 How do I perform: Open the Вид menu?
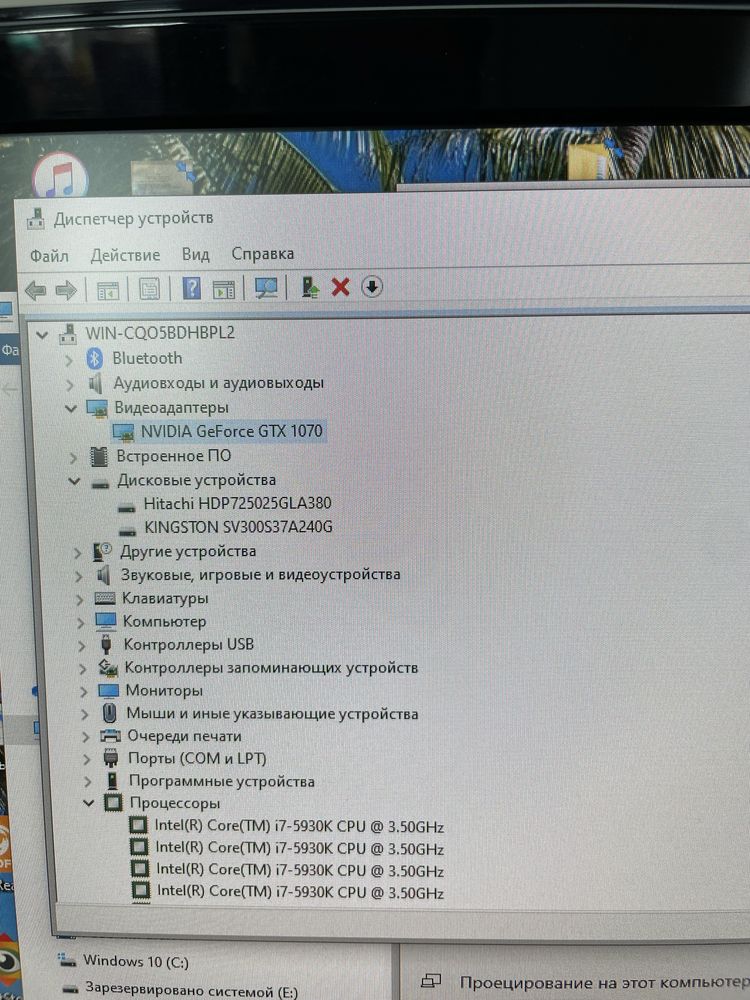tap(195, 254)
